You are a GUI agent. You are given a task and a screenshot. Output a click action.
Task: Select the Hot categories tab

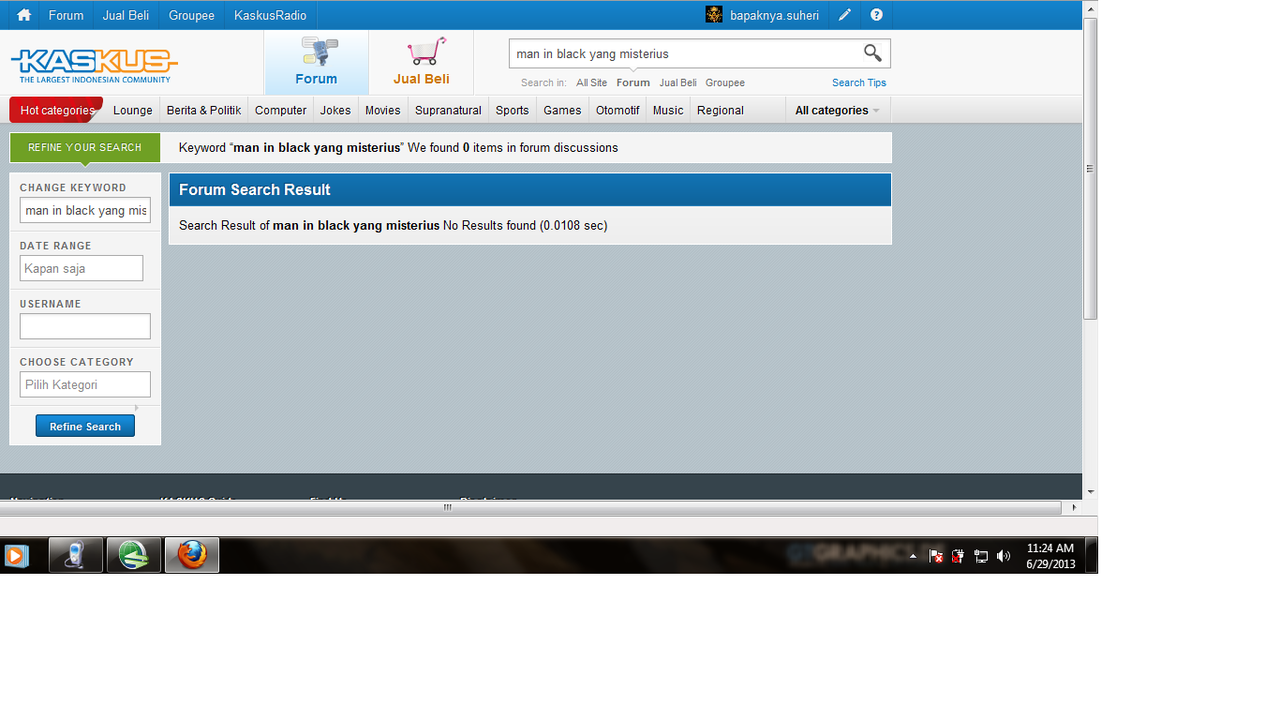point(57,110)
